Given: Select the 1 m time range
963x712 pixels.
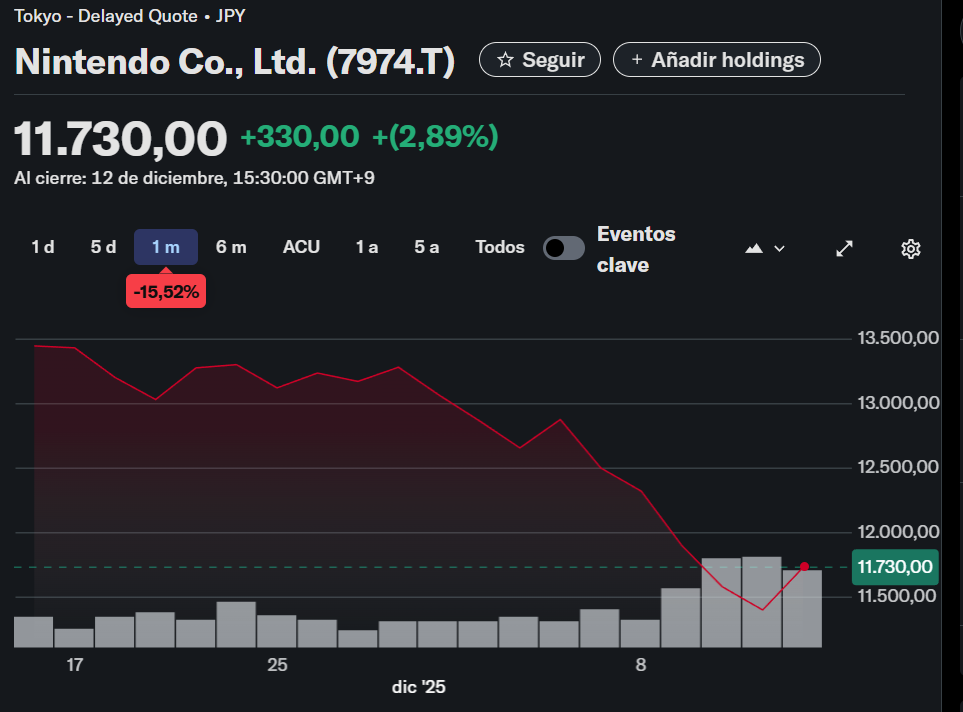Looking at the screenshot, I should point(166,247).
